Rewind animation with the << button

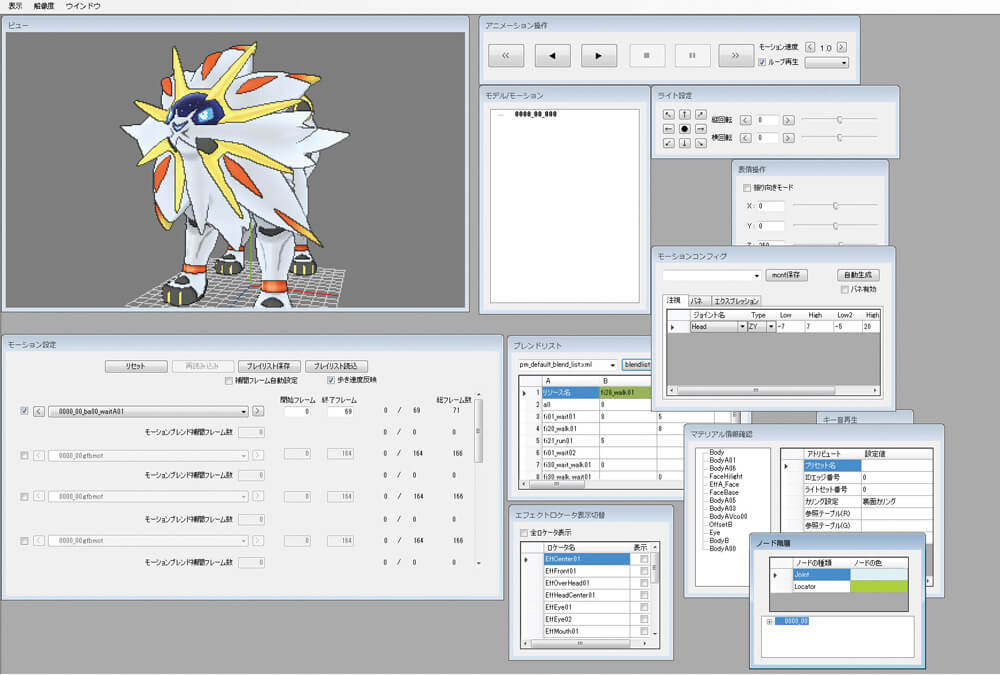[506, 56]
